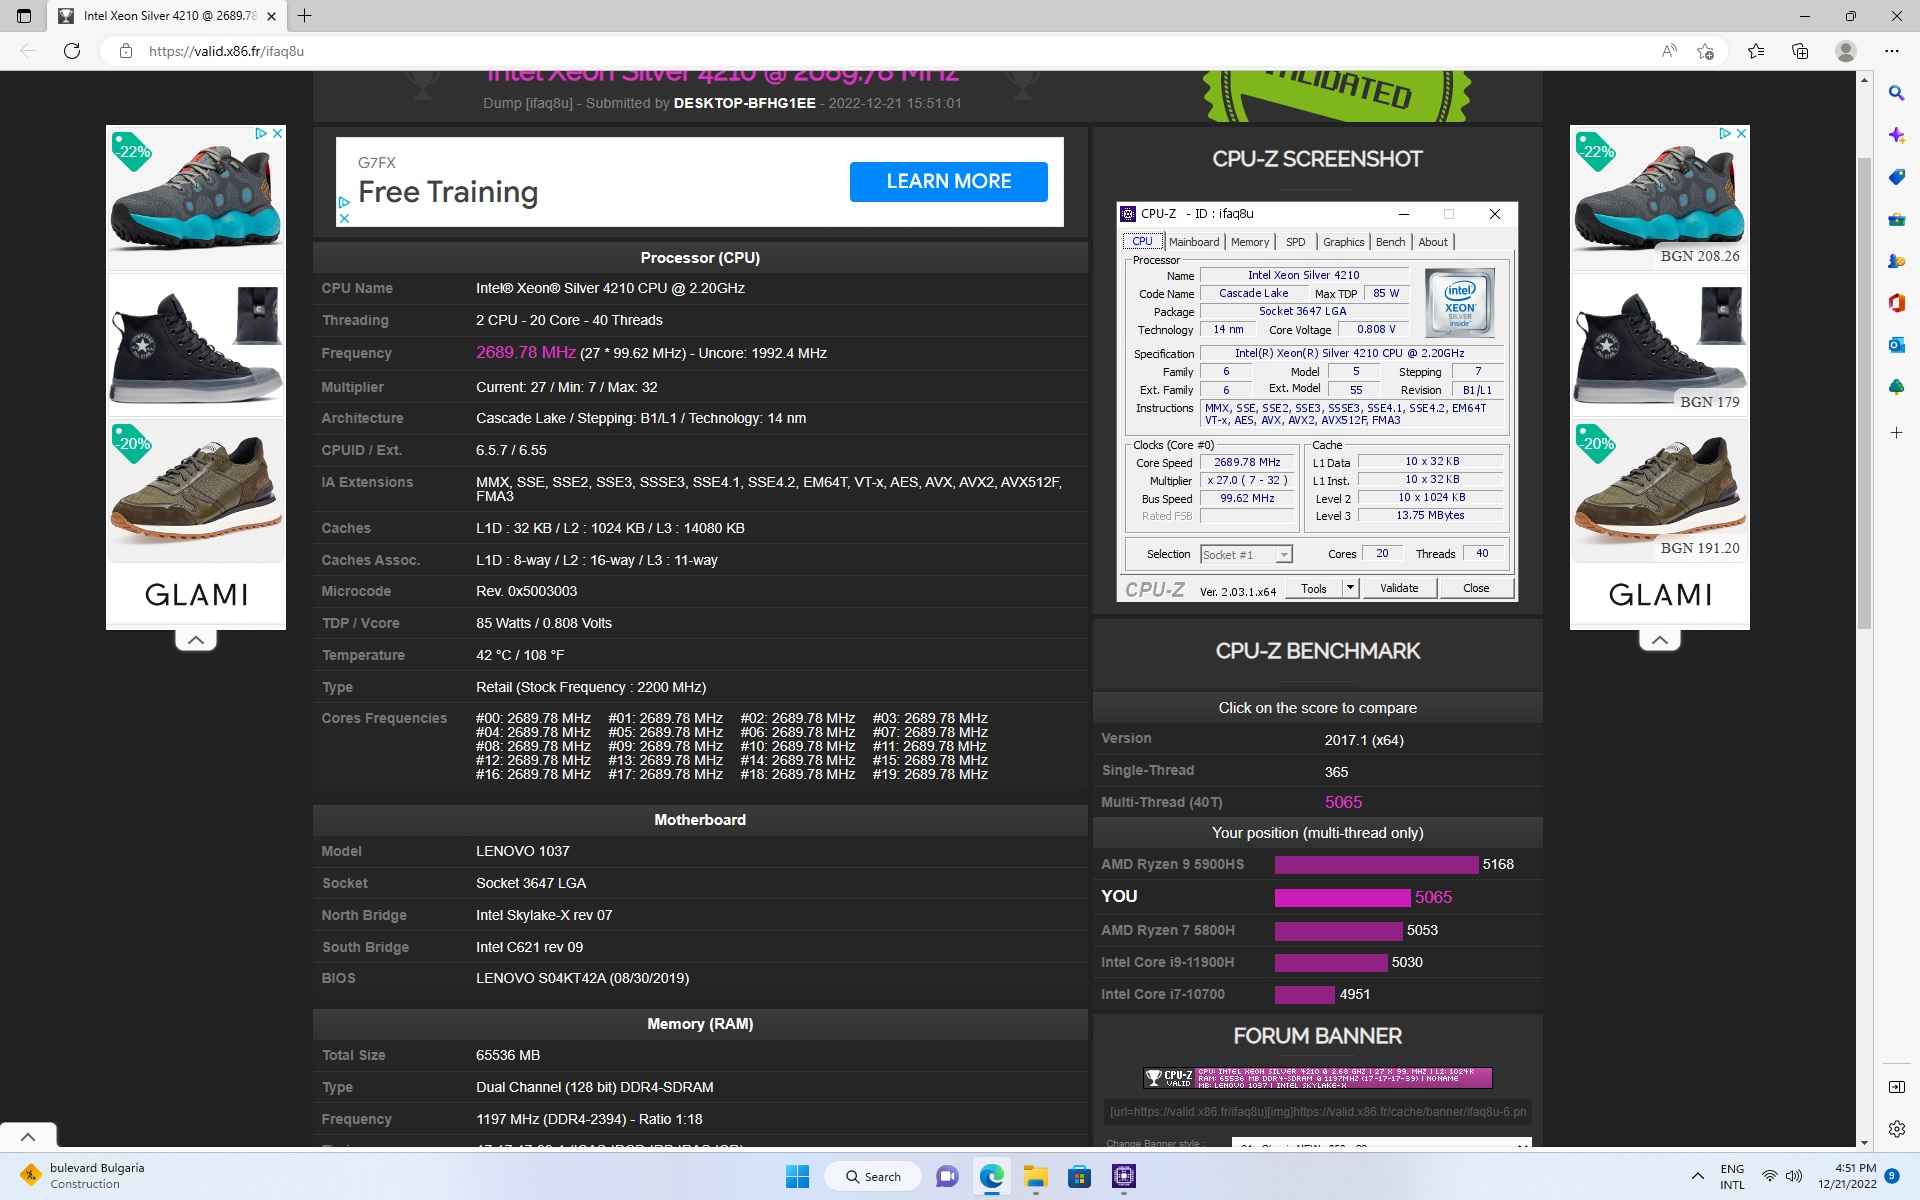1920x1200 pixels.
Task: Click 'LENOVO 1037' model value
Action: 522,851
